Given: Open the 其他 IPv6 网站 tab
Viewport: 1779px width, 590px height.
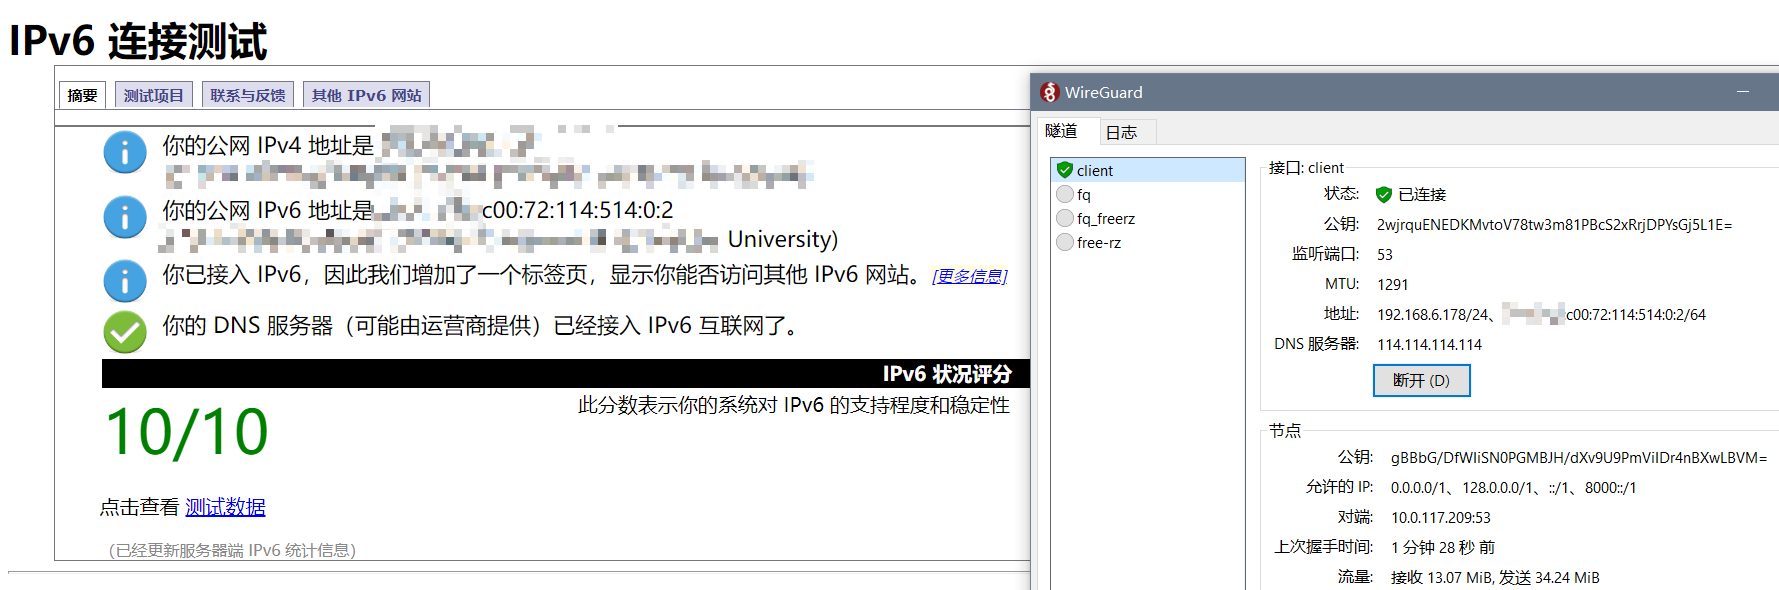Looking at the screenshot, I should (367, 95).
